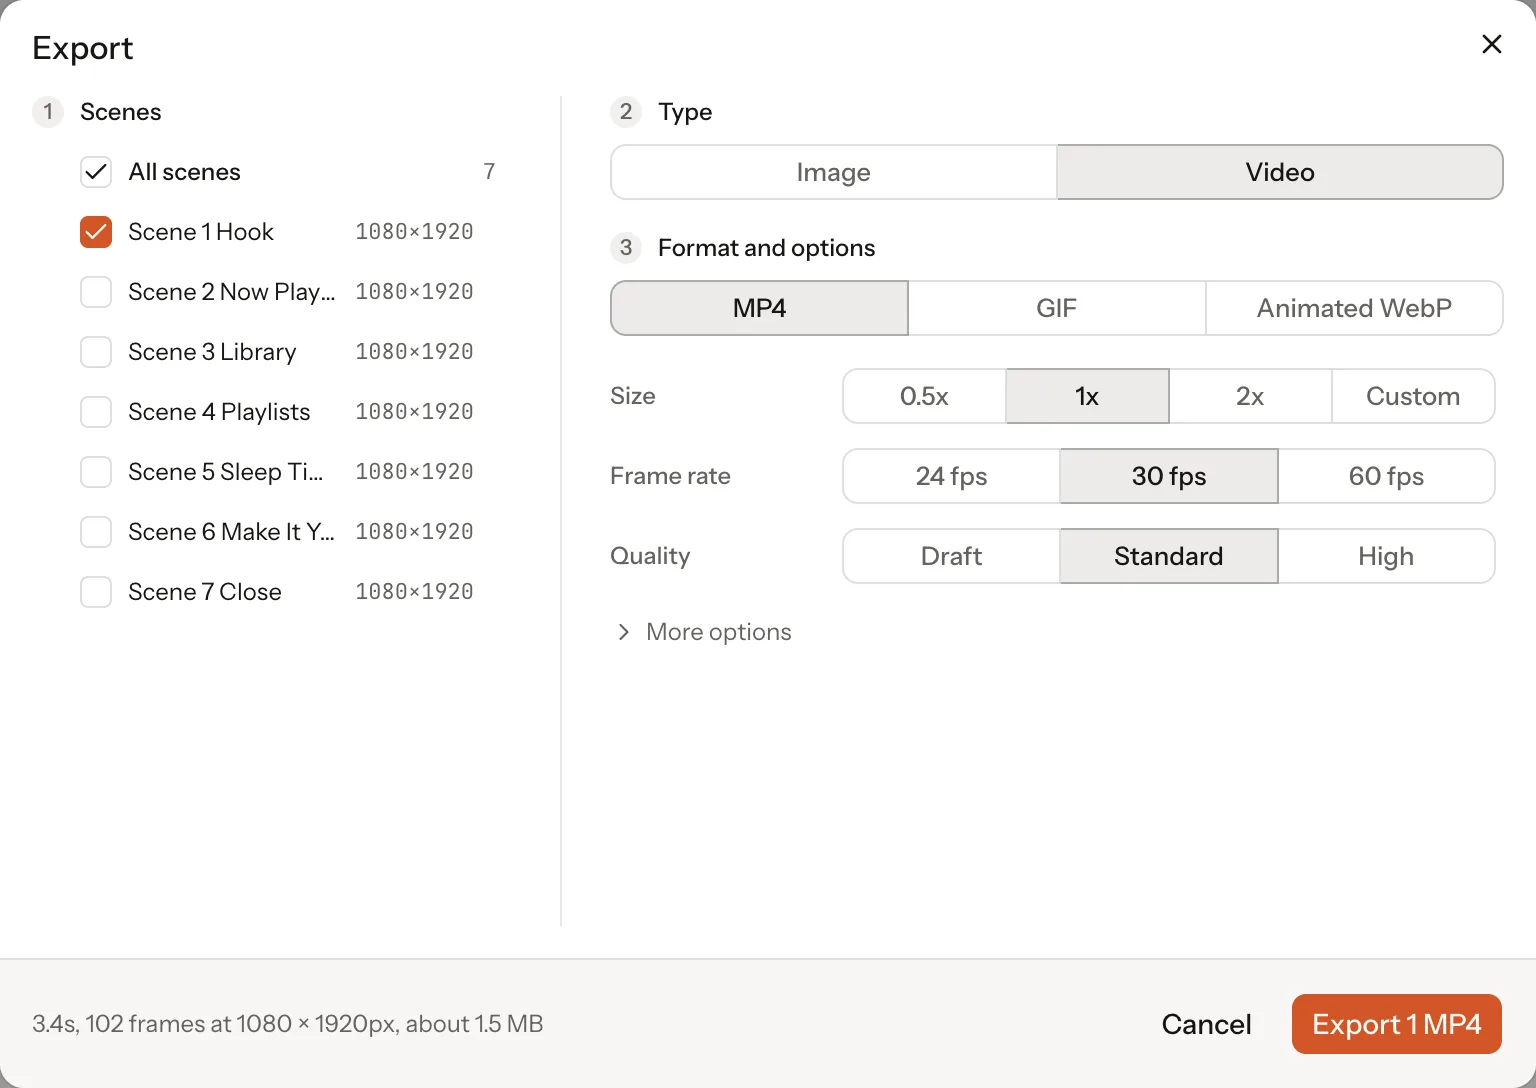Uncheck the Scene 1 Hook checkbox
This screenshot has height=1088, width=1536.
(96, 232)
